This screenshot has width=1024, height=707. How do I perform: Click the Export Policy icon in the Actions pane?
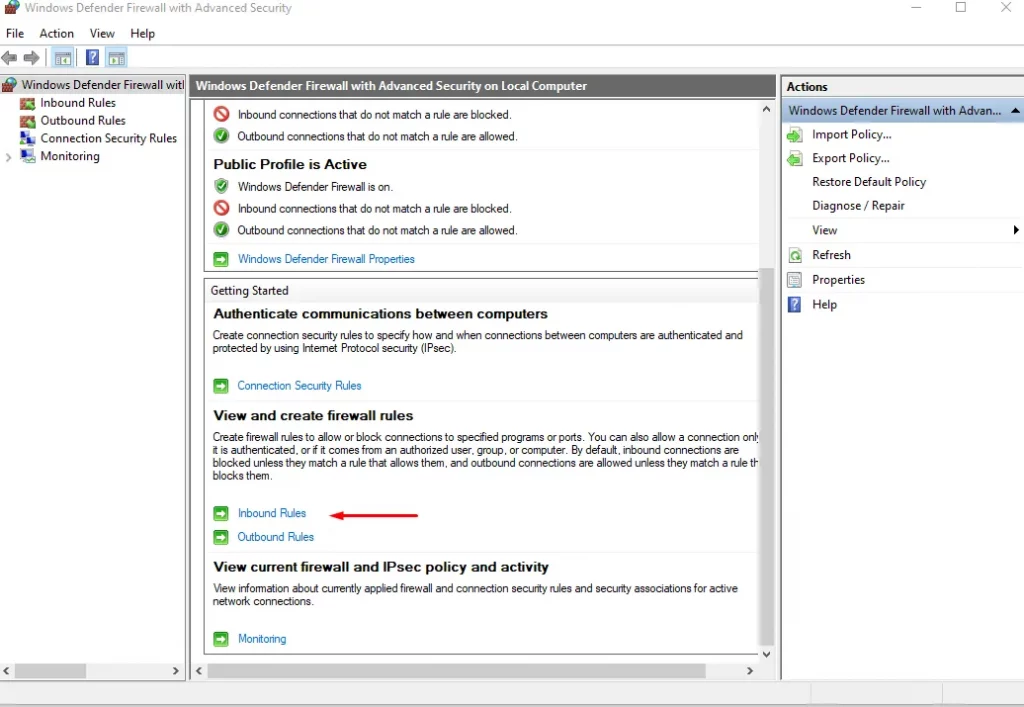[794, 159]
